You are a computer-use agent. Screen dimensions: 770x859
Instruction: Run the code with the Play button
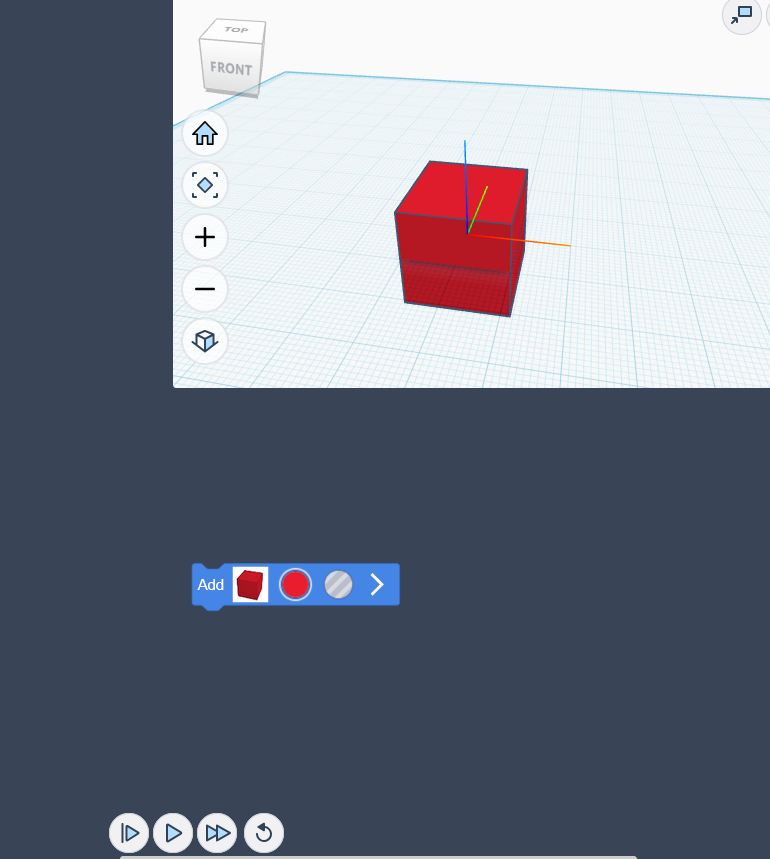coord(173,833)
